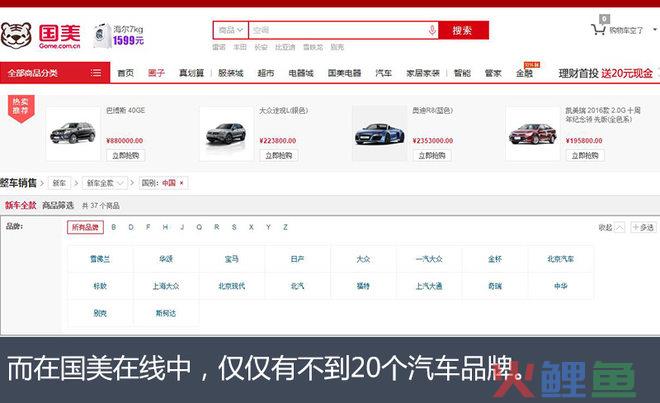The image size is (660, 403).
Task: Click the microphone voice search icon
Action: (x=432, y=30)
